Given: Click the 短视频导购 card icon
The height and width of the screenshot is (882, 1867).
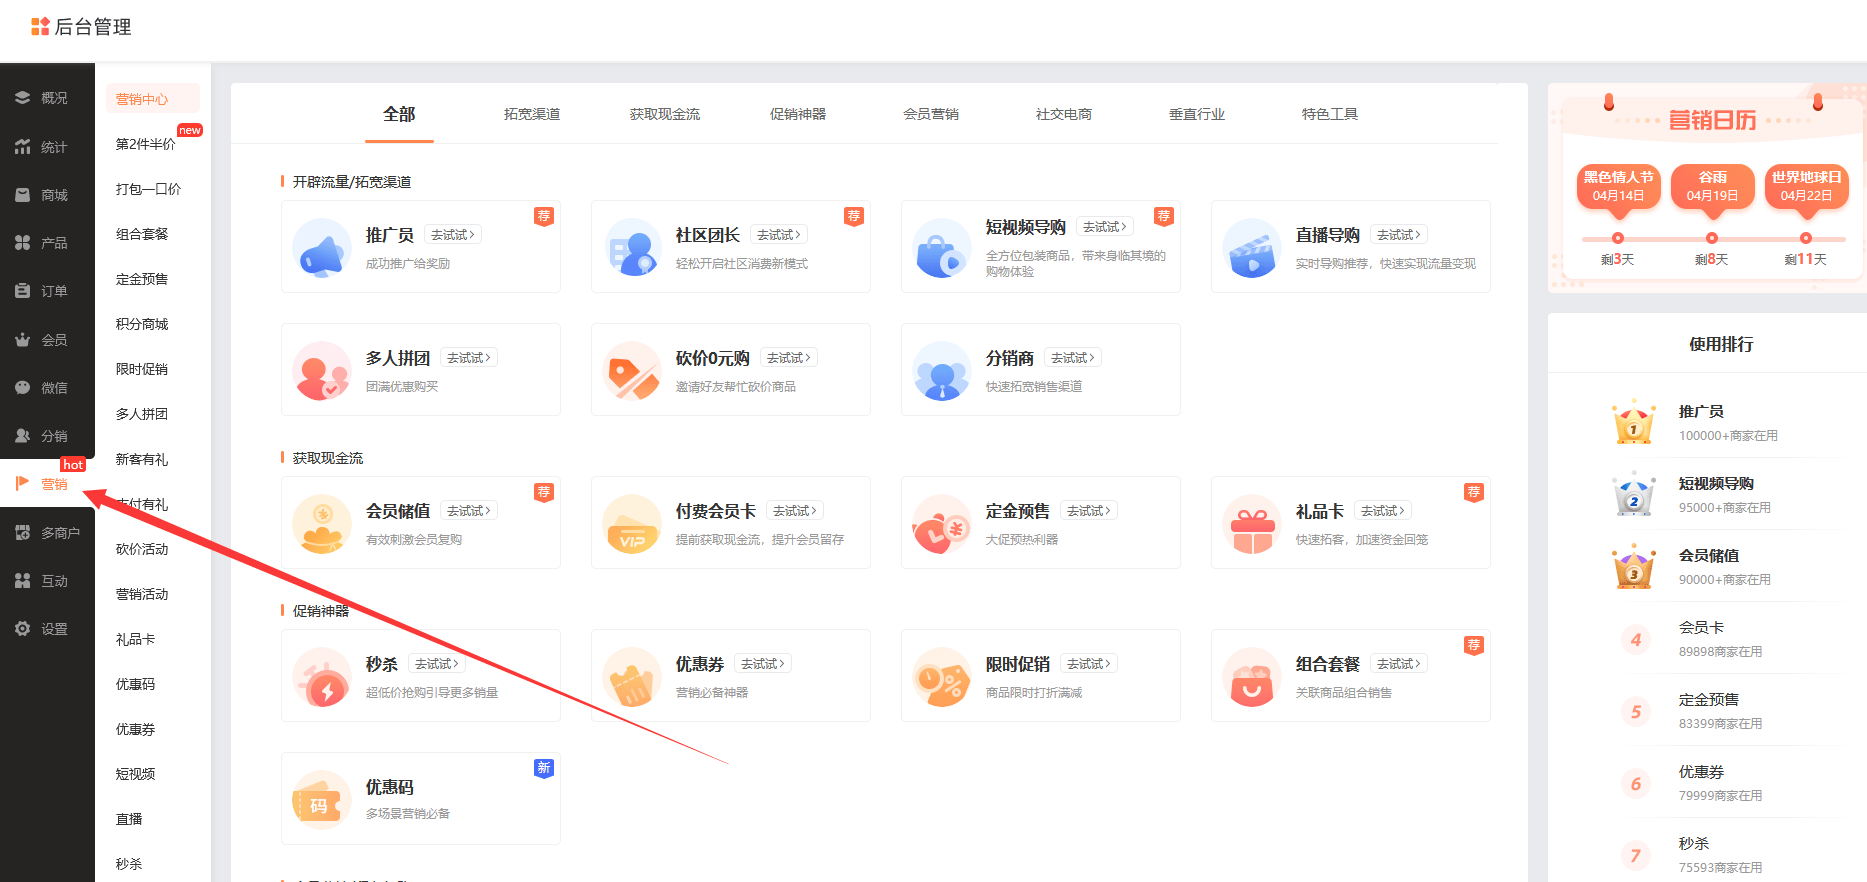Looking at the screenshot, I should click(x=942, y=248).
